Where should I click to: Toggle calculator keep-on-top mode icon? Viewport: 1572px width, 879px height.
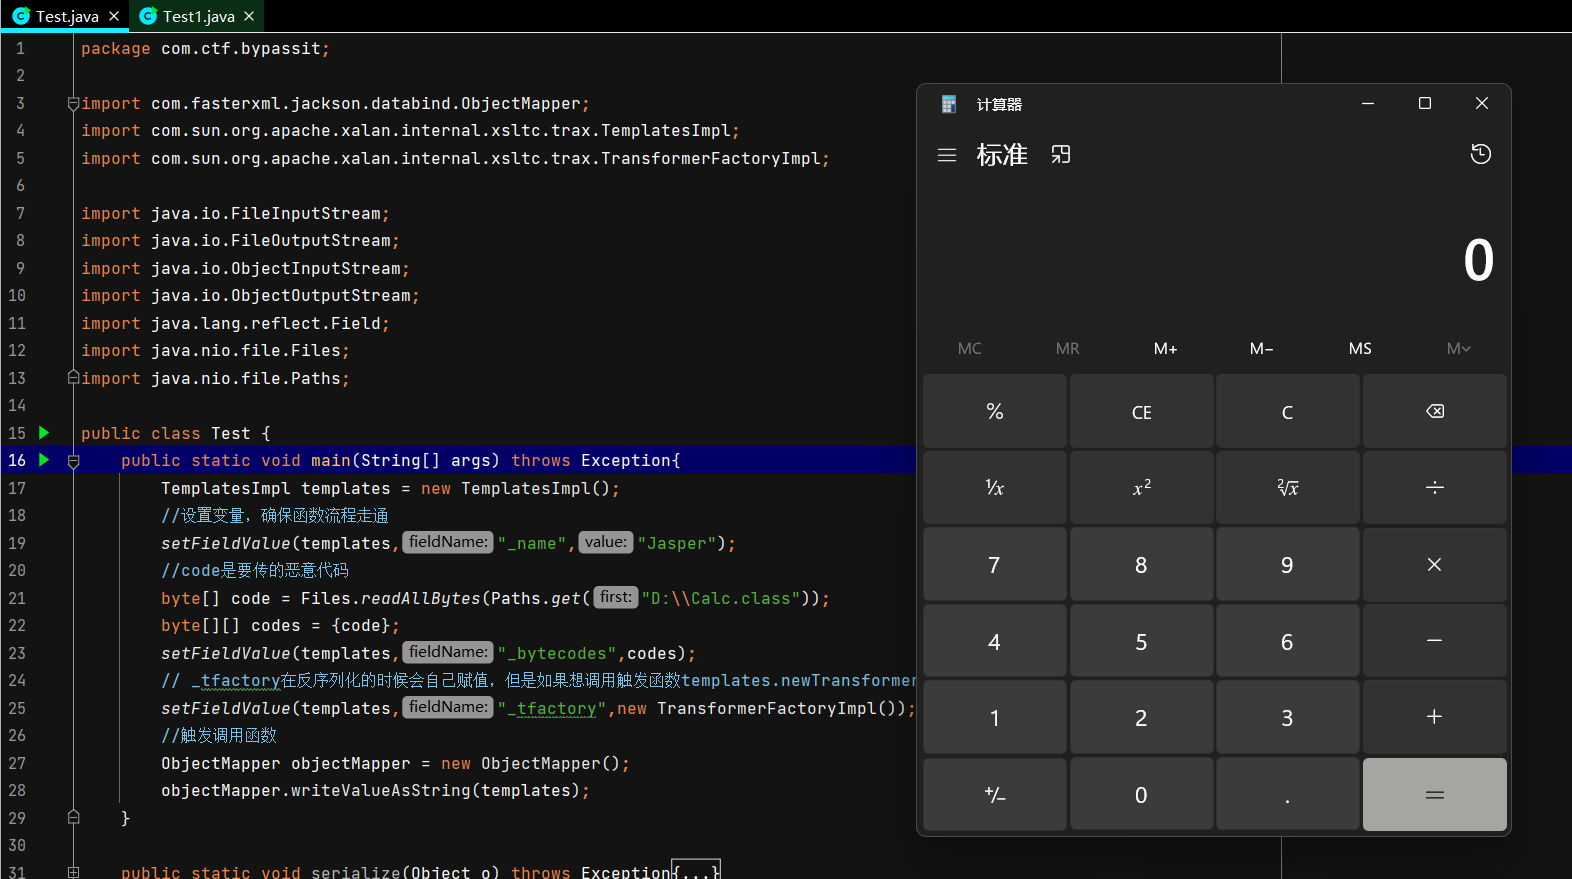click(1061, 154)
